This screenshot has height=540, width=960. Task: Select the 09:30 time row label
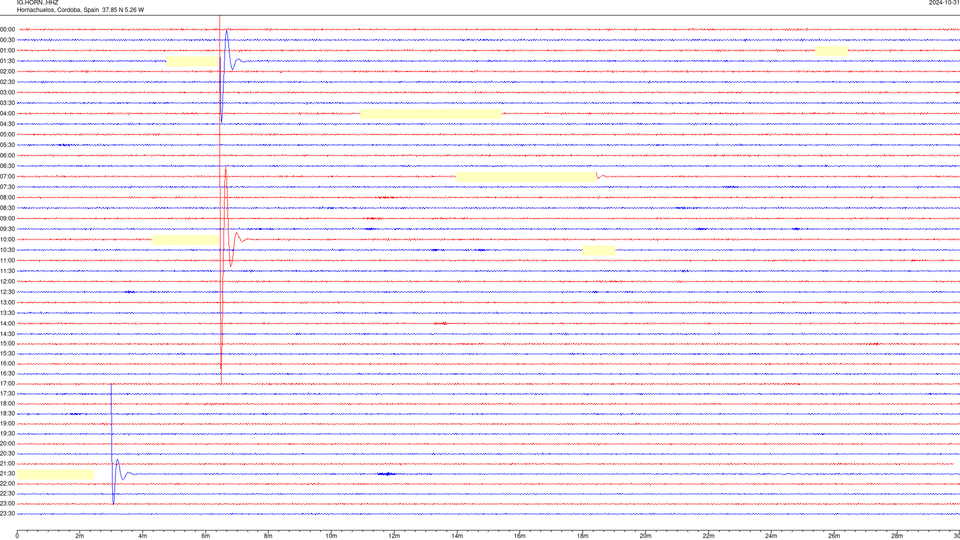(x=7, y=229)
